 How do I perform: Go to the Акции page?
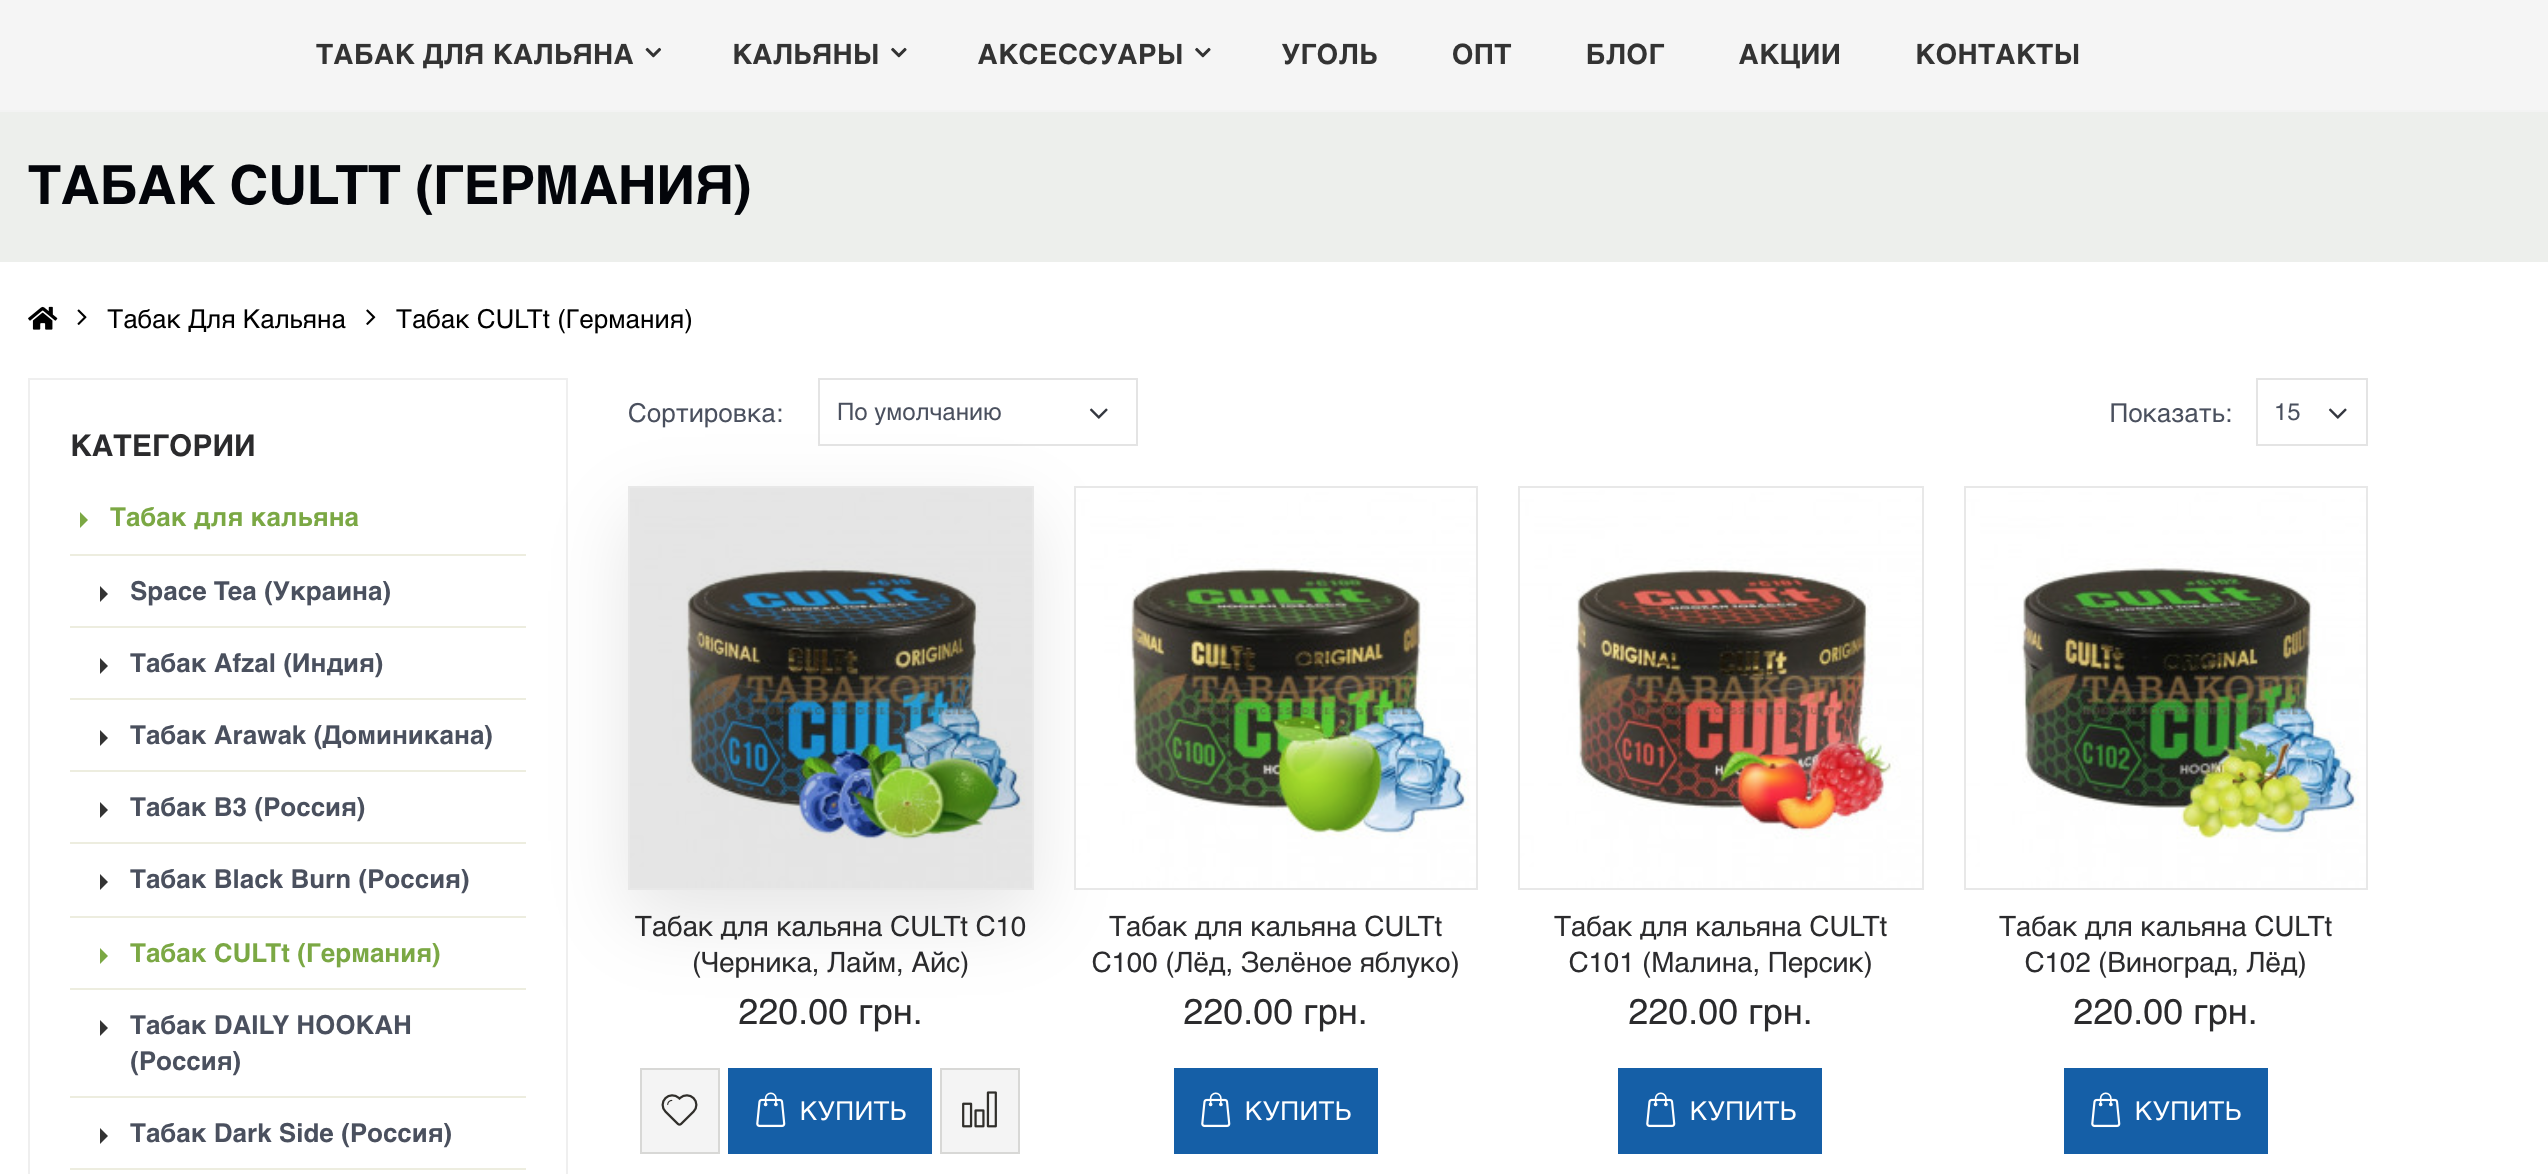(1789, 54)
